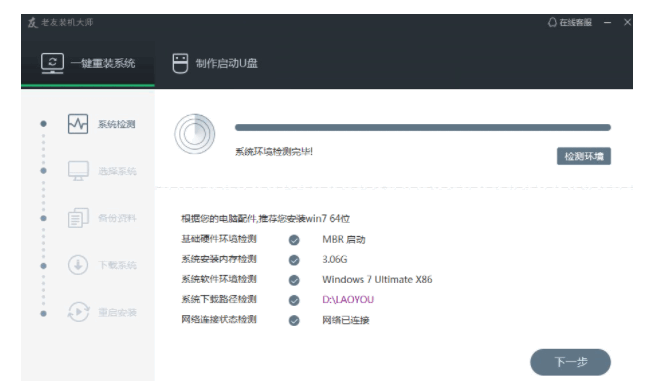The height and width of the screenshot is (392, 648).
Task: Click the check mark beside 系统下载路径检测
Action: (x=294, y=300)
